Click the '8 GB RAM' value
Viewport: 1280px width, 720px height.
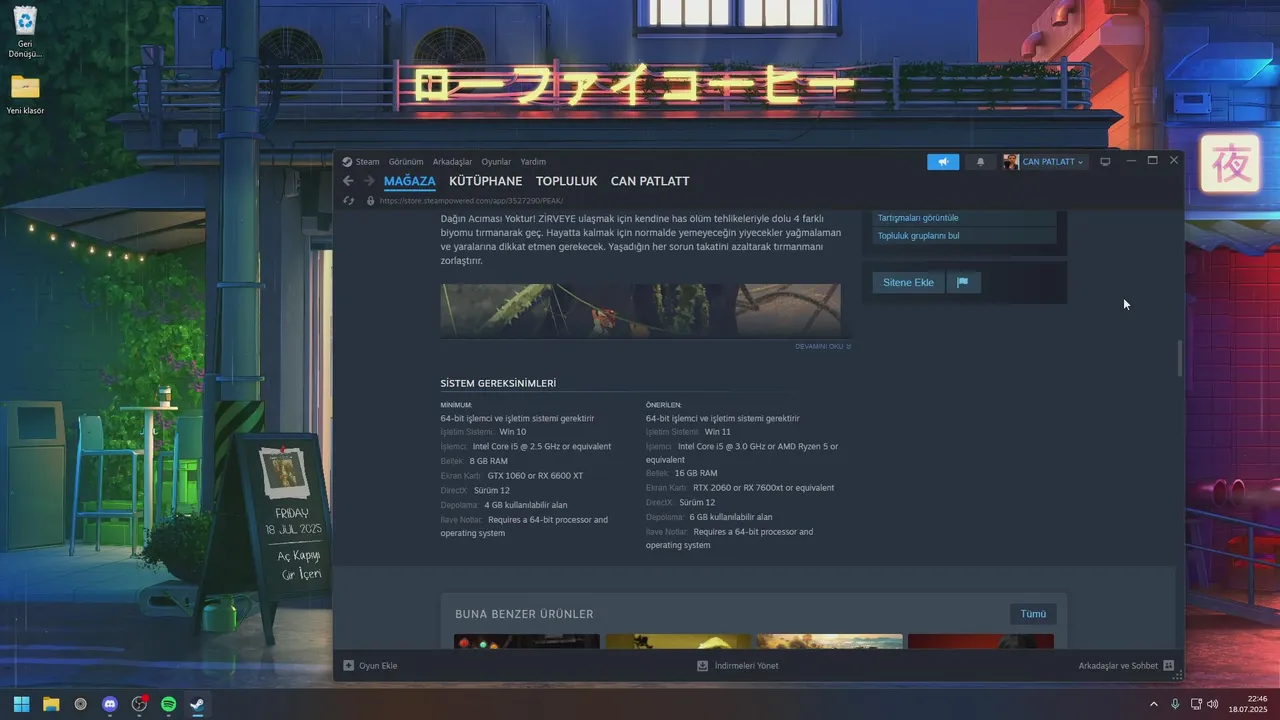click(488, 461)
